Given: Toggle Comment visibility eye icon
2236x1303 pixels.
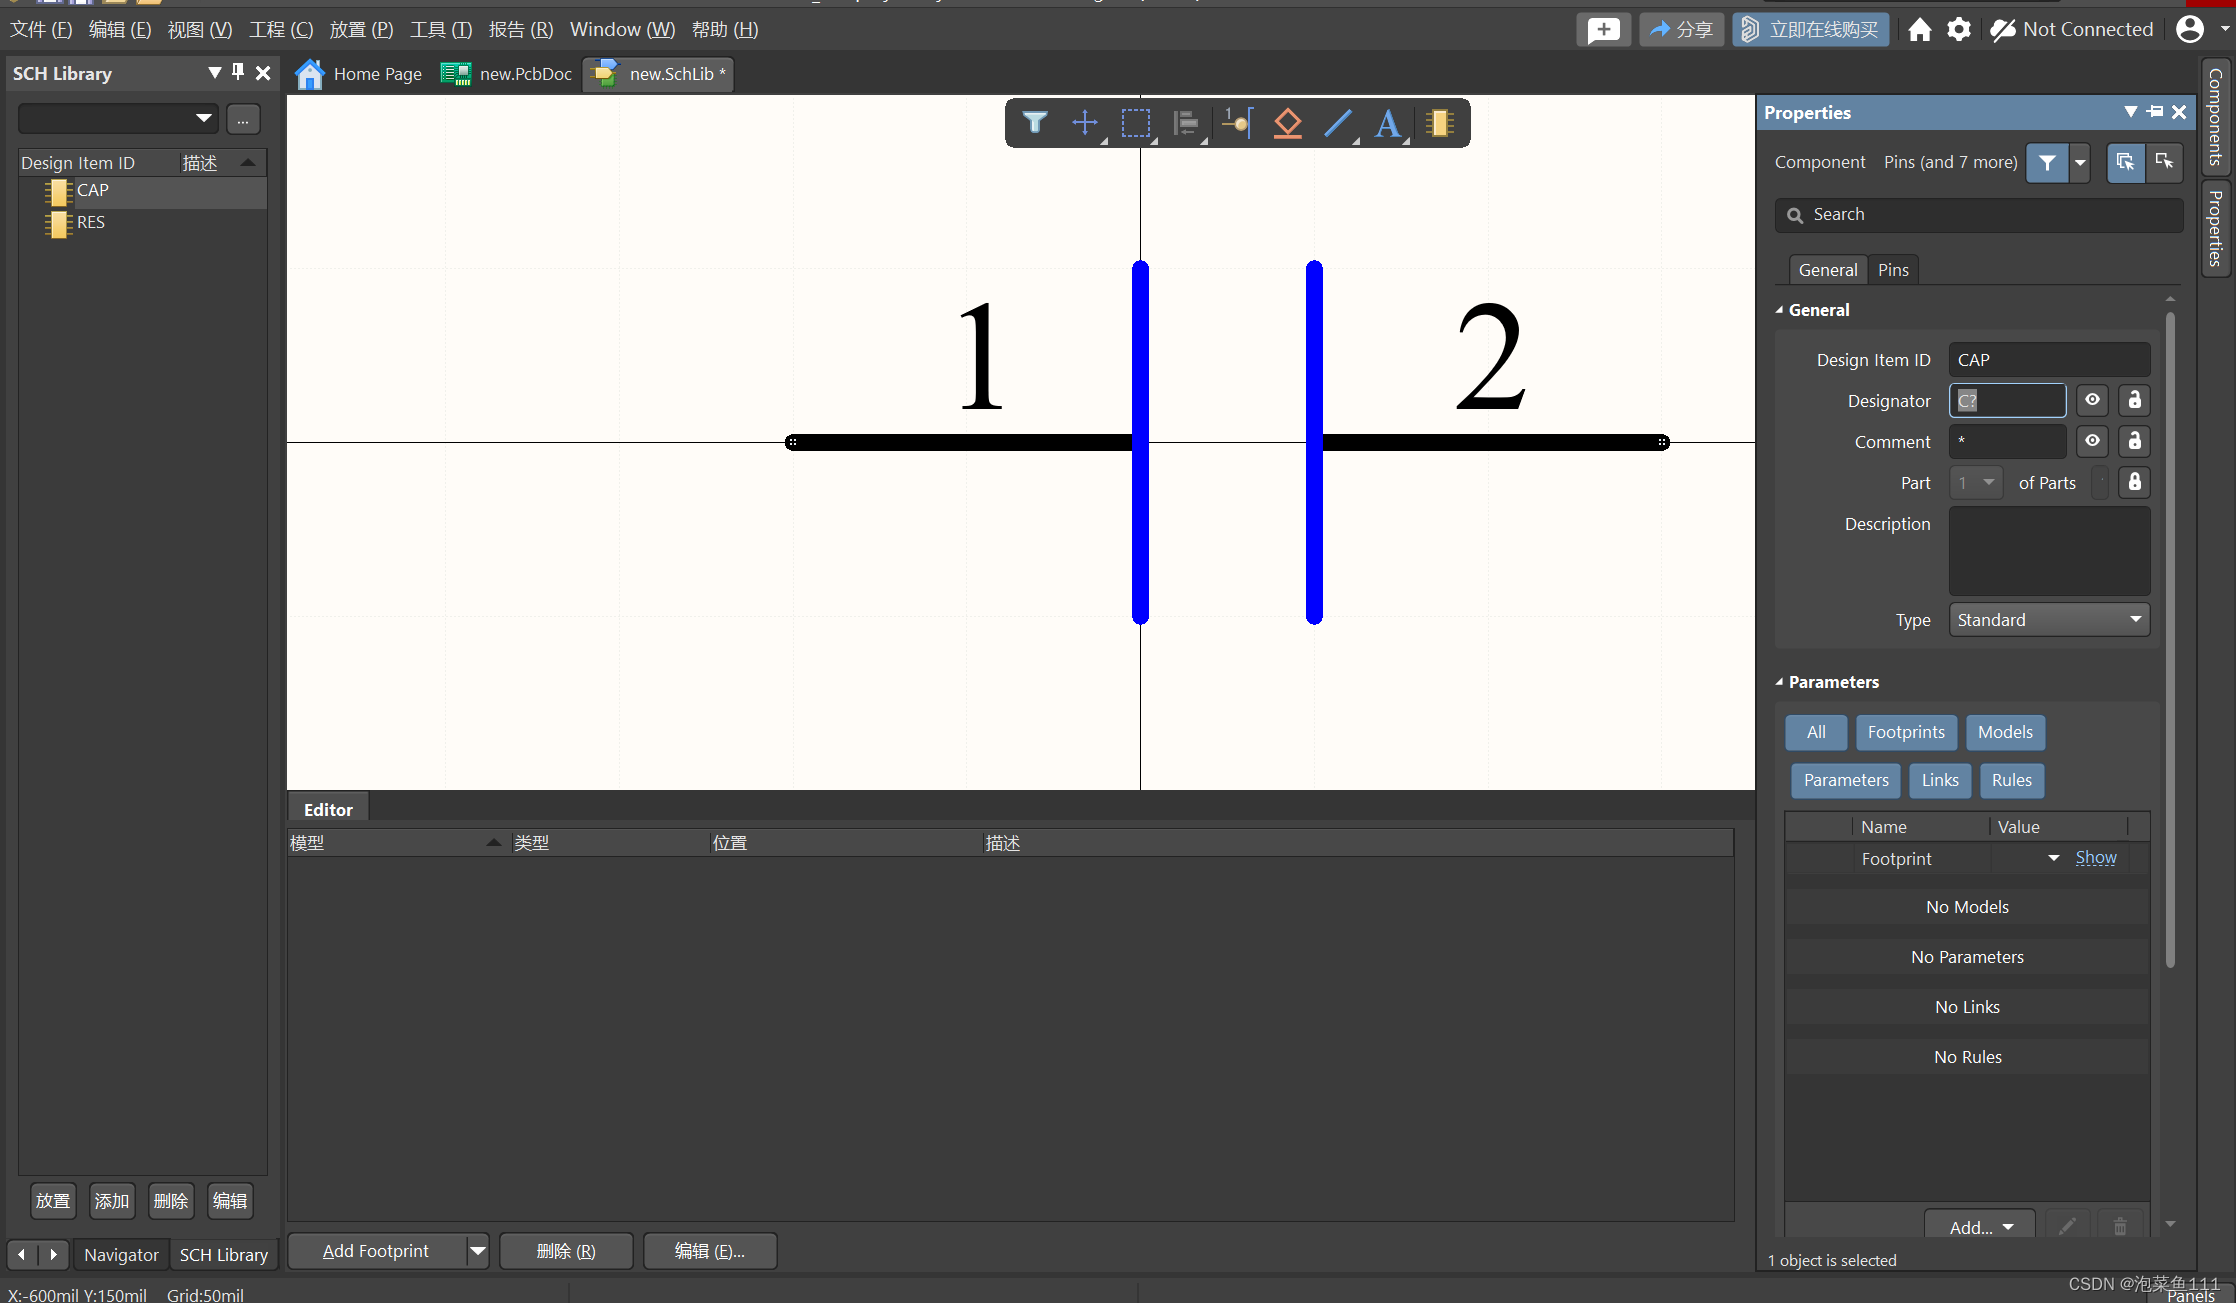Looking at the screenshot, I should 2092,441.
